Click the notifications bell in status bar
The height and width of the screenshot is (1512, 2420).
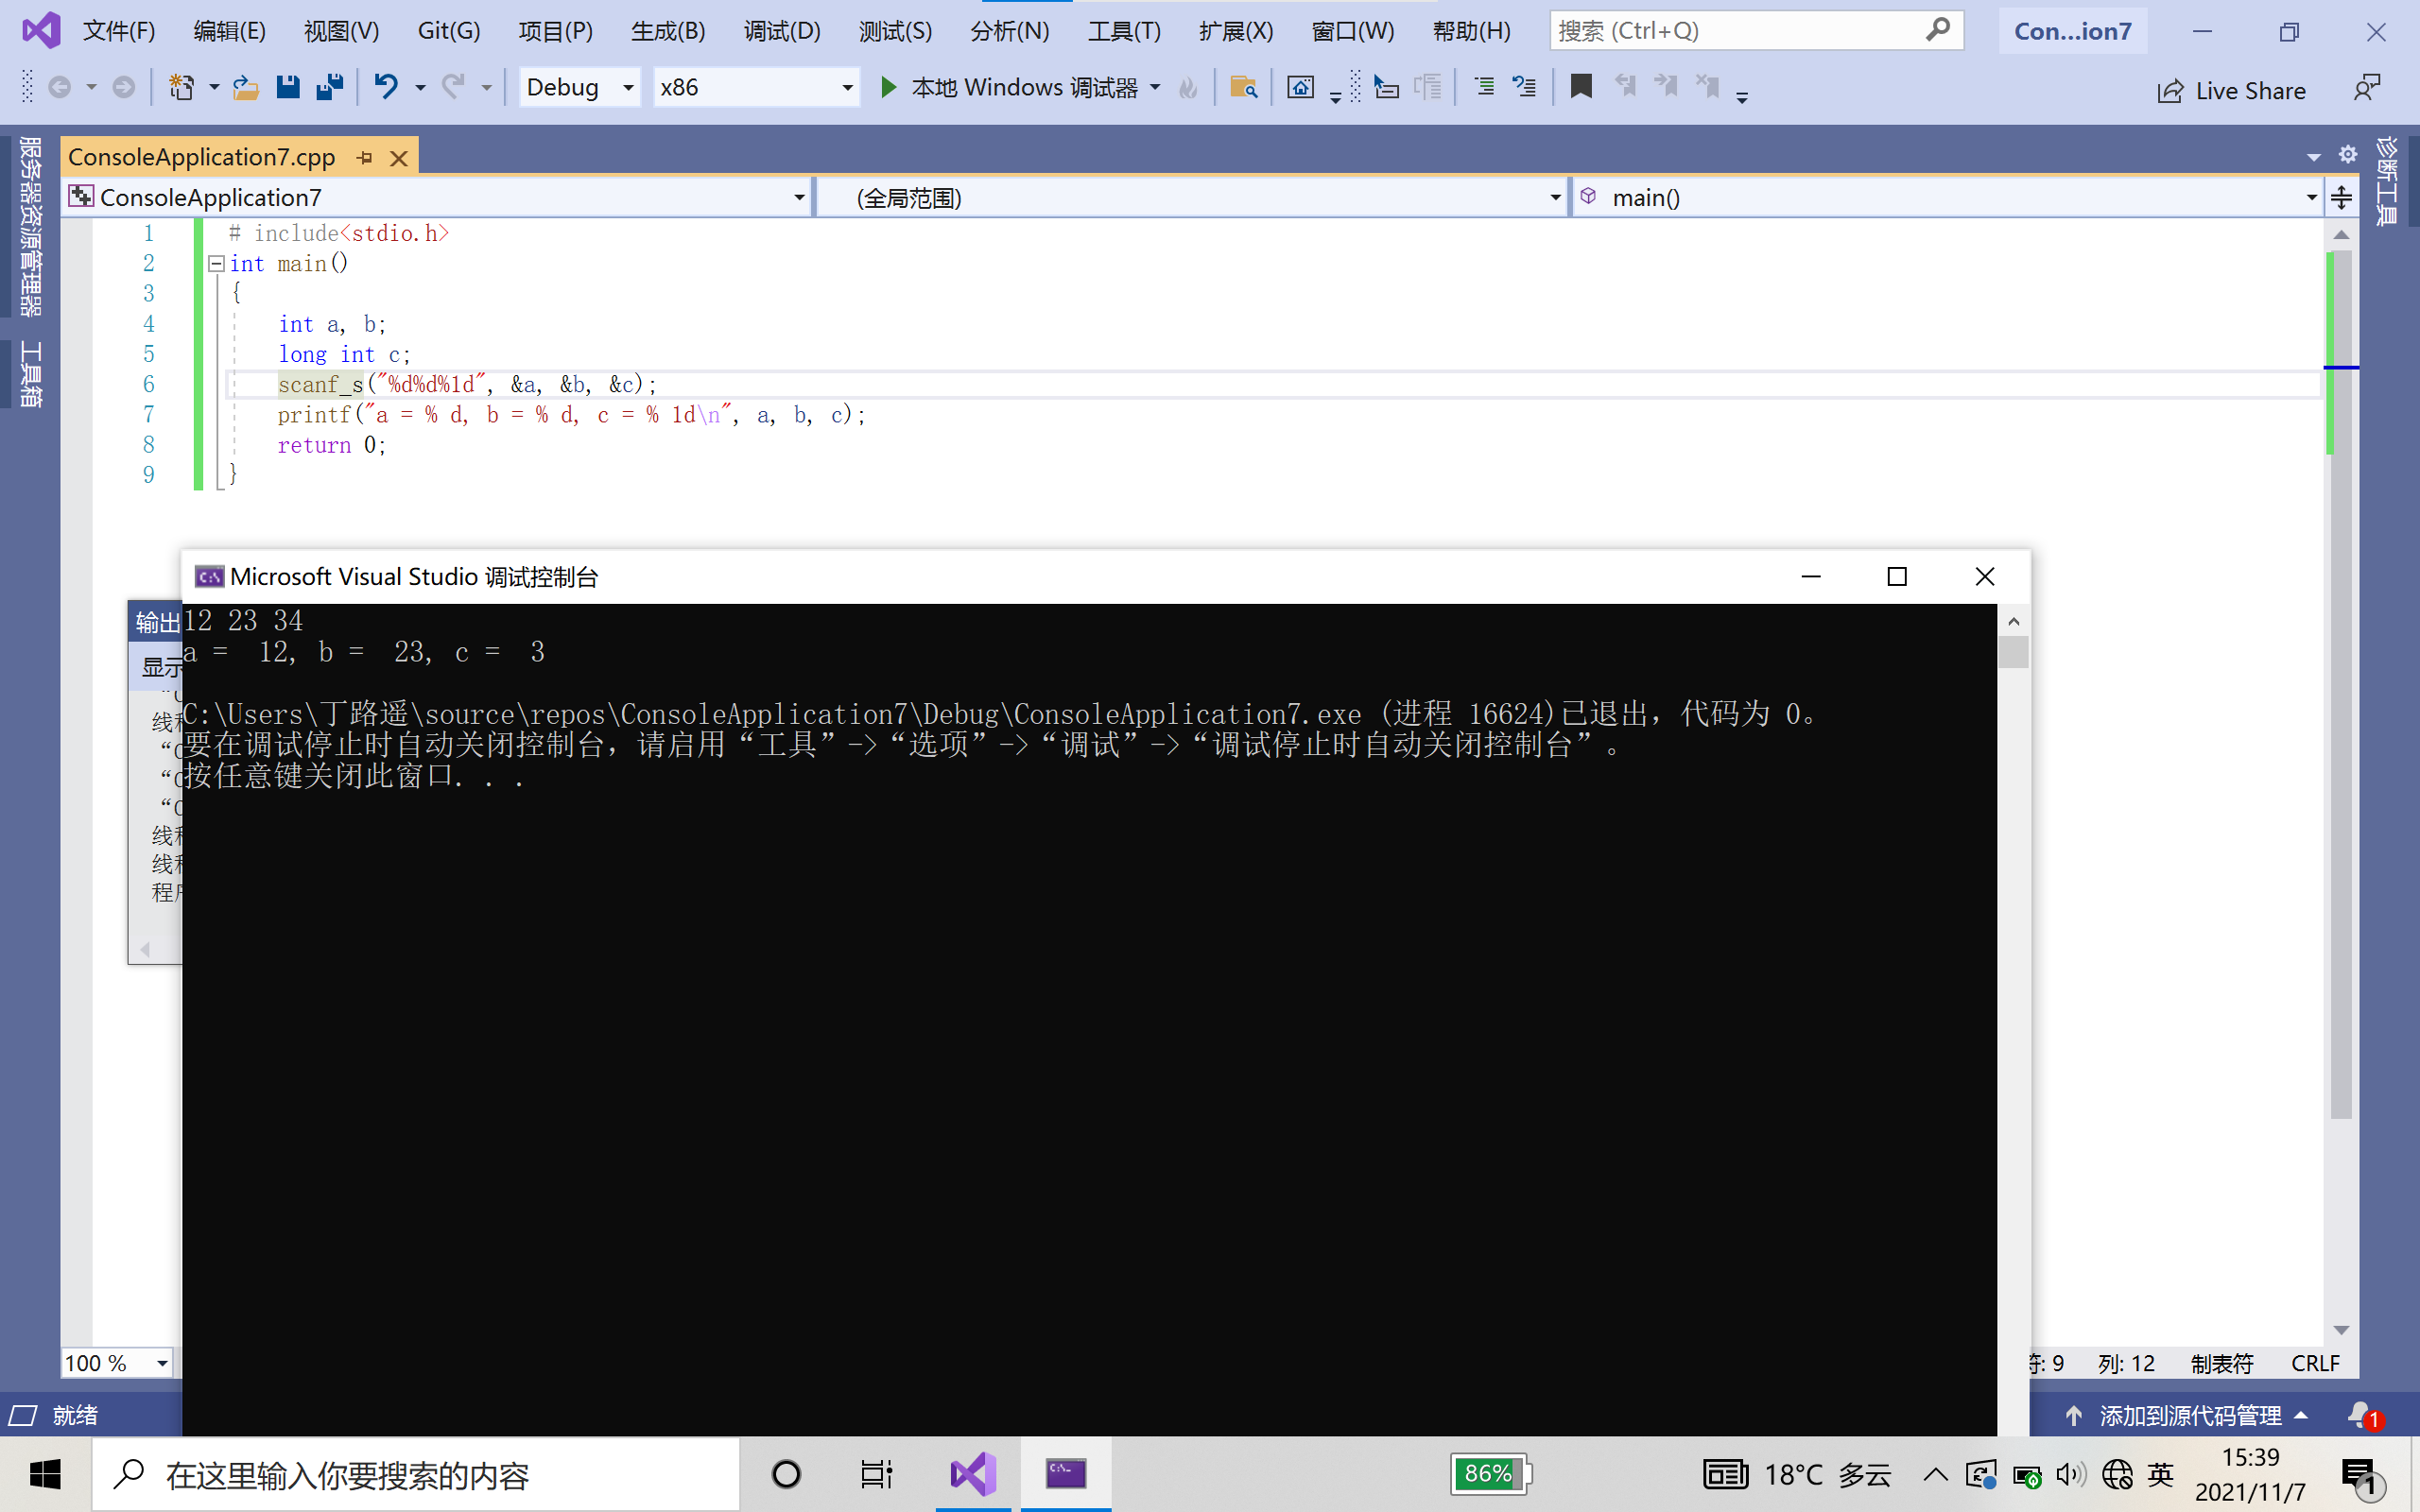pos(2364,1415)
